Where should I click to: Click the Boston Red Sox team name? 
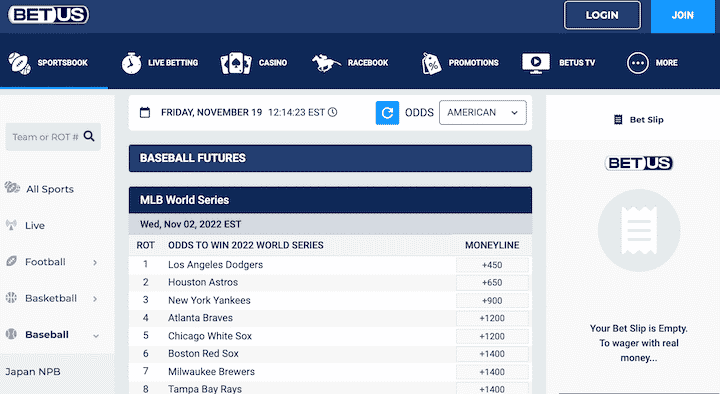[203, 354]
